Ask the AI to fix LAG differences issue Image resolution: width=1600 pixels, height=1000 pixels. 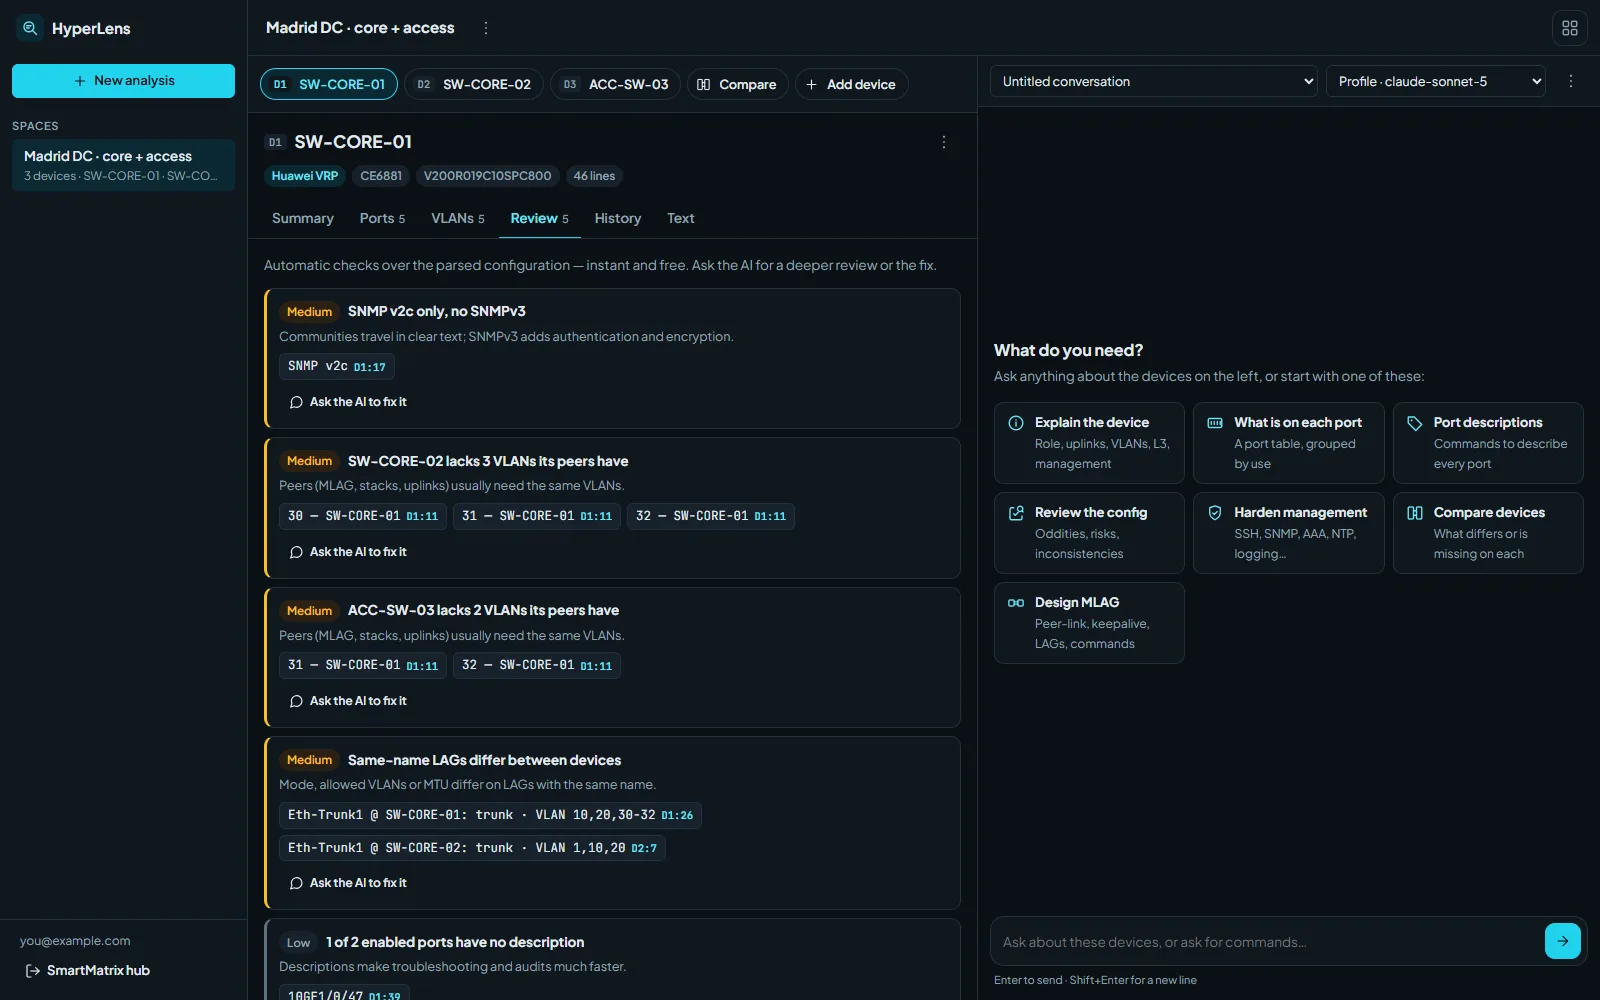click(x=348, y=883)
